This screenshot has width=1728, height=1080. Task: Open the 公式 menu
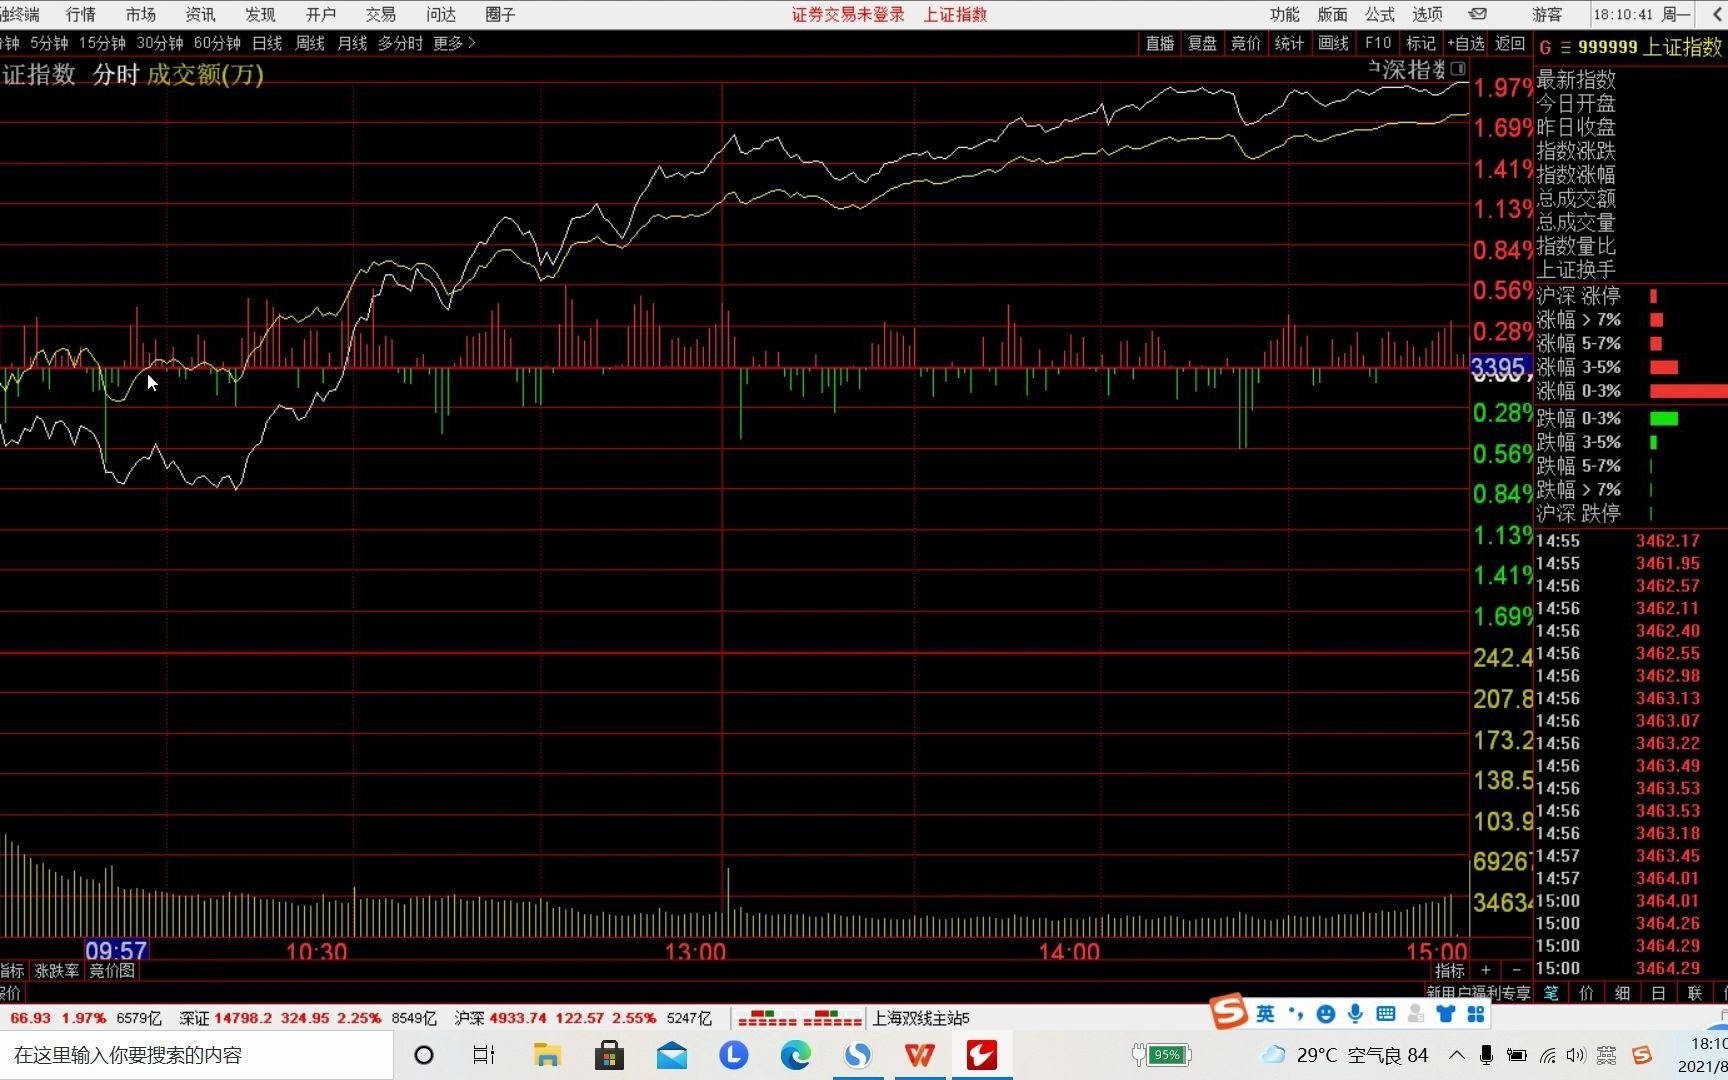click(1380, 14)
